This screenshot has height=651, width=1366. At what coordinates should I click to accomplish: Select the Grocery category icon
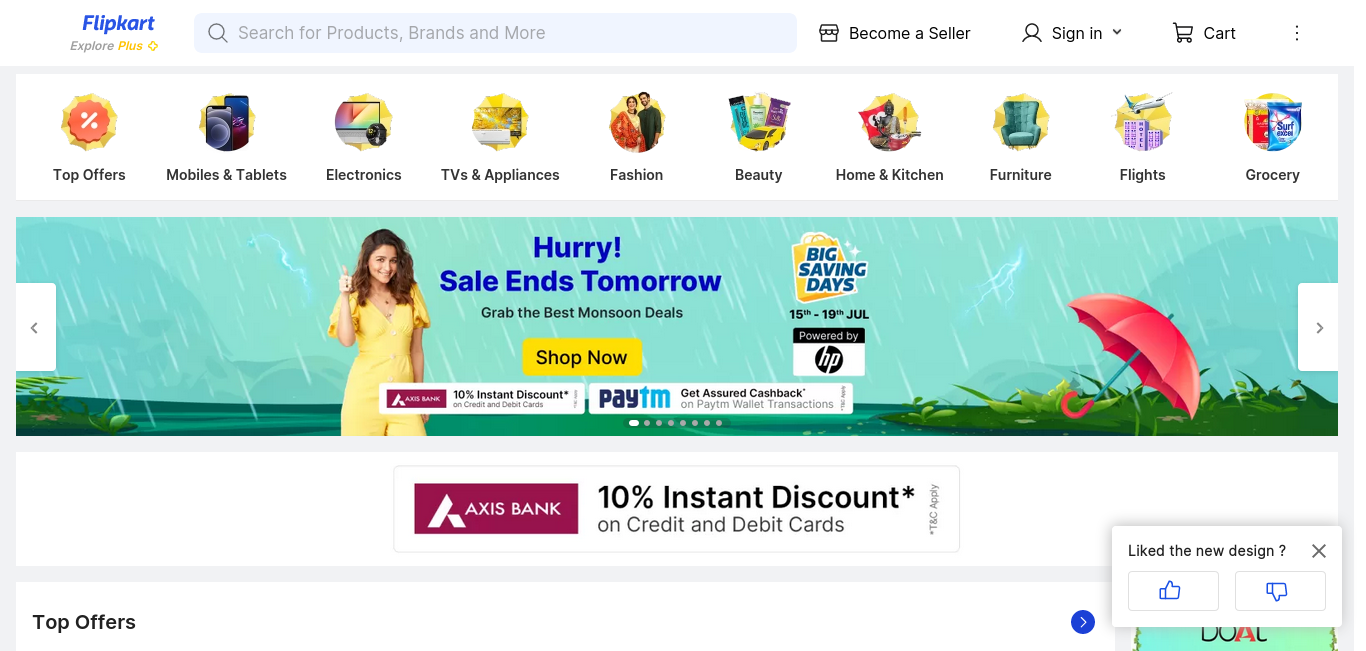pyautogui.click(x=1273, y=123)
